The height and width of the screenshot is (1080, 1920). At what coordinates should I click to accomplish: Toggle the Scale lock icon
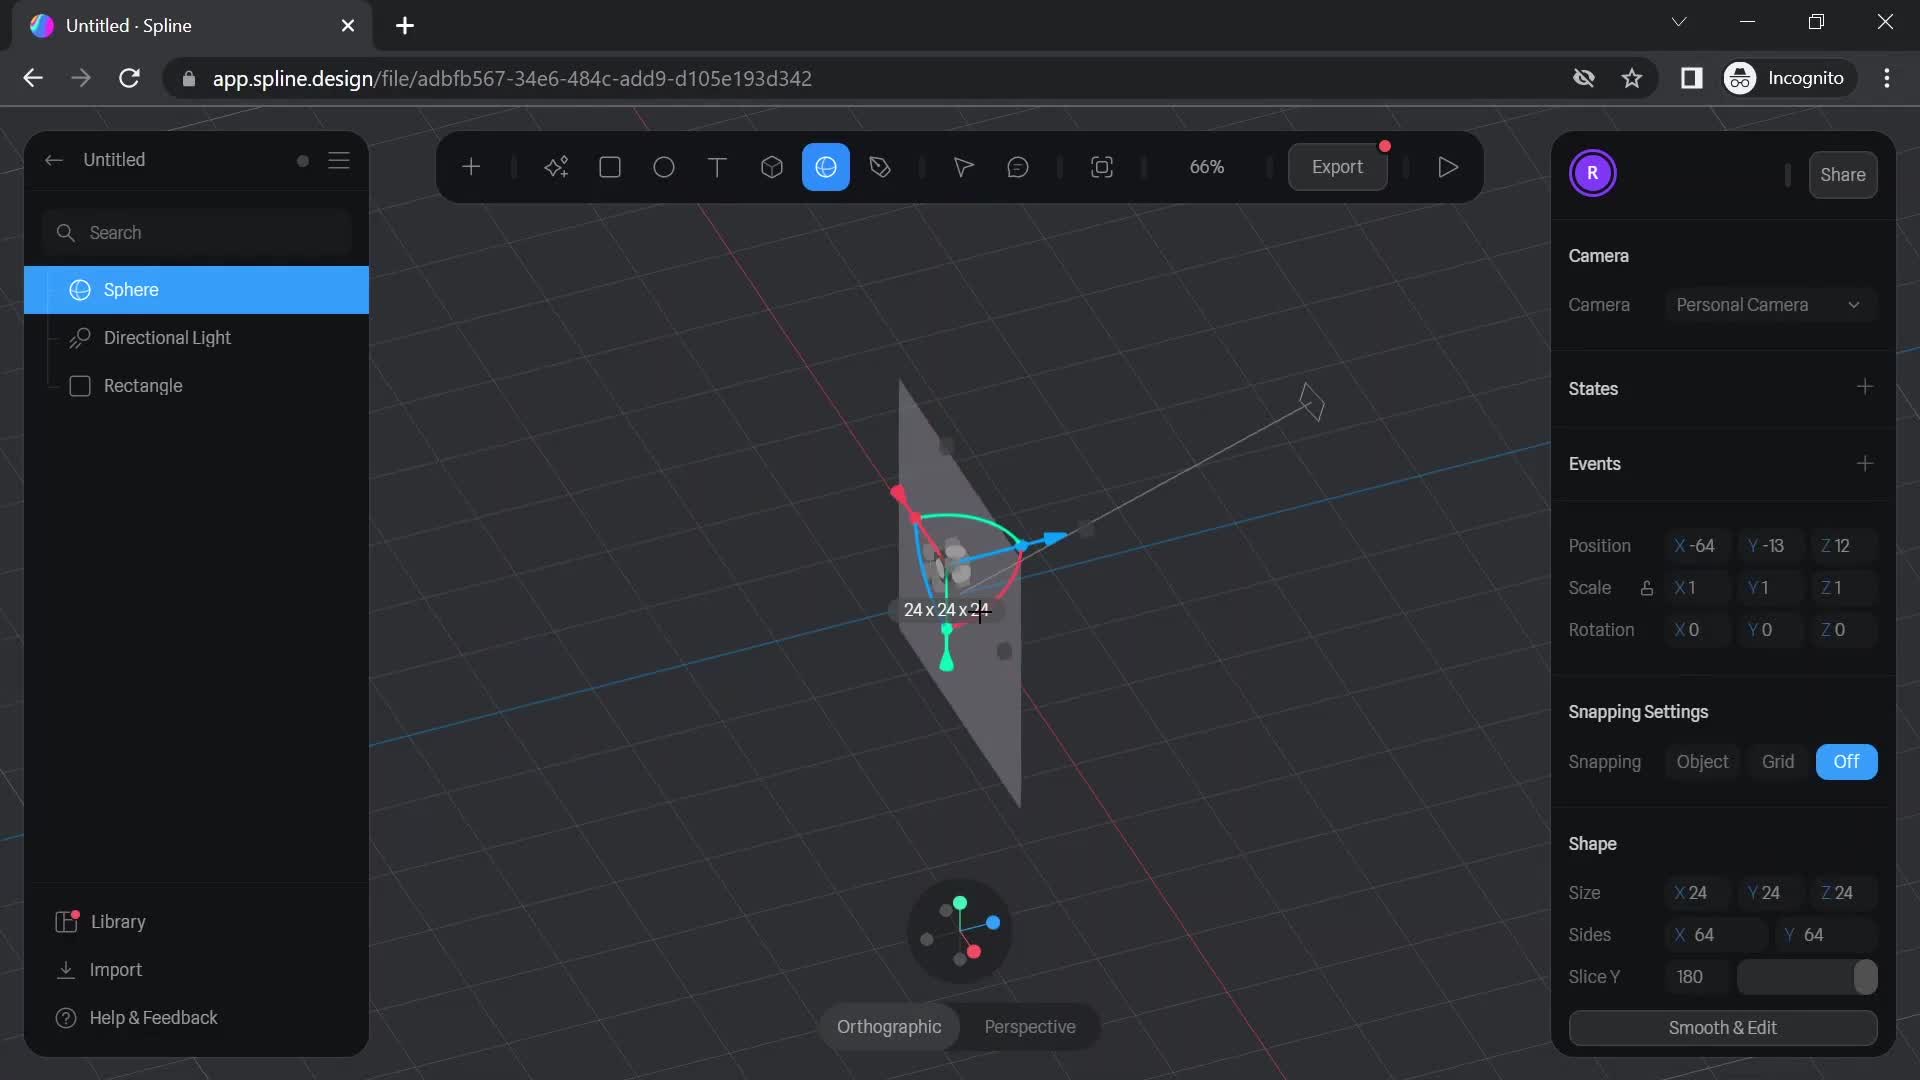[x=1646, y=588]
